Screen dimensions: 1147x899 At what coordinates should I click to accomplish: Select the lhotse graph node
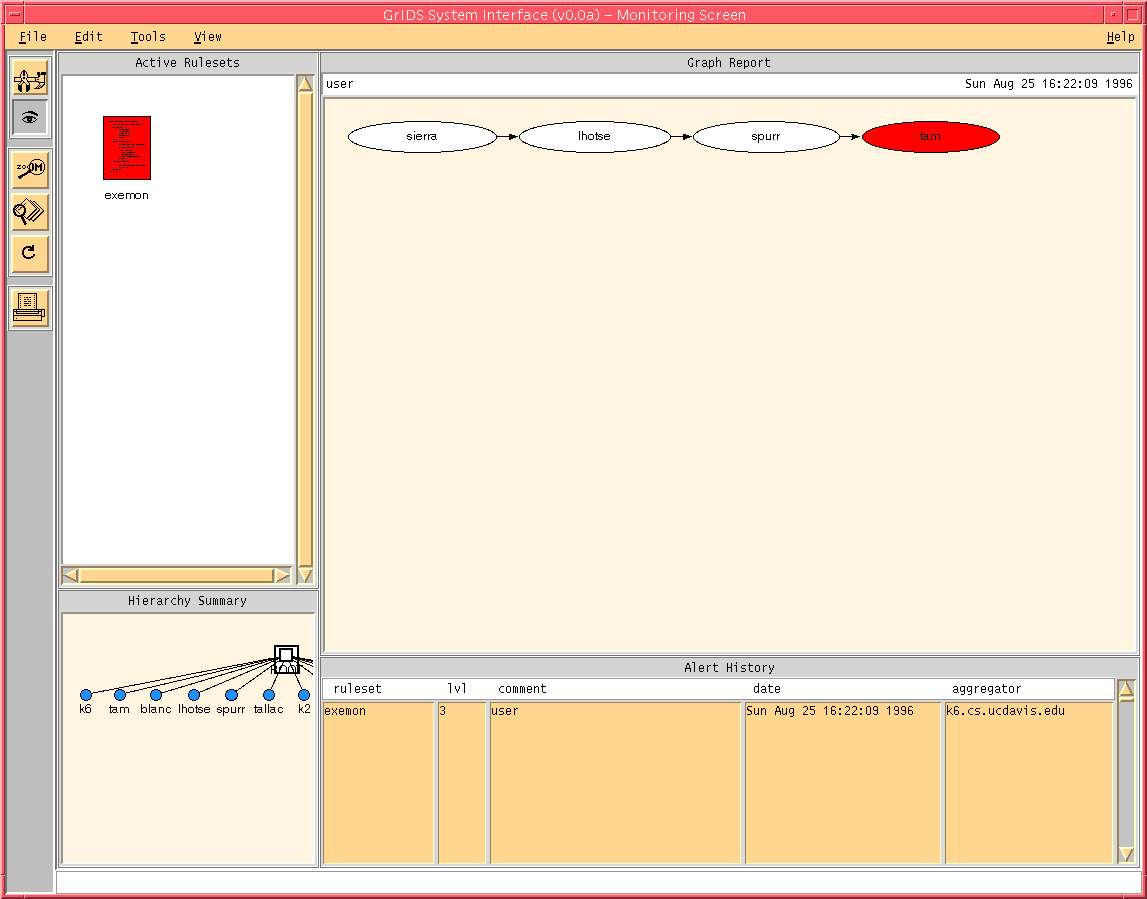(x=594, y=137)
